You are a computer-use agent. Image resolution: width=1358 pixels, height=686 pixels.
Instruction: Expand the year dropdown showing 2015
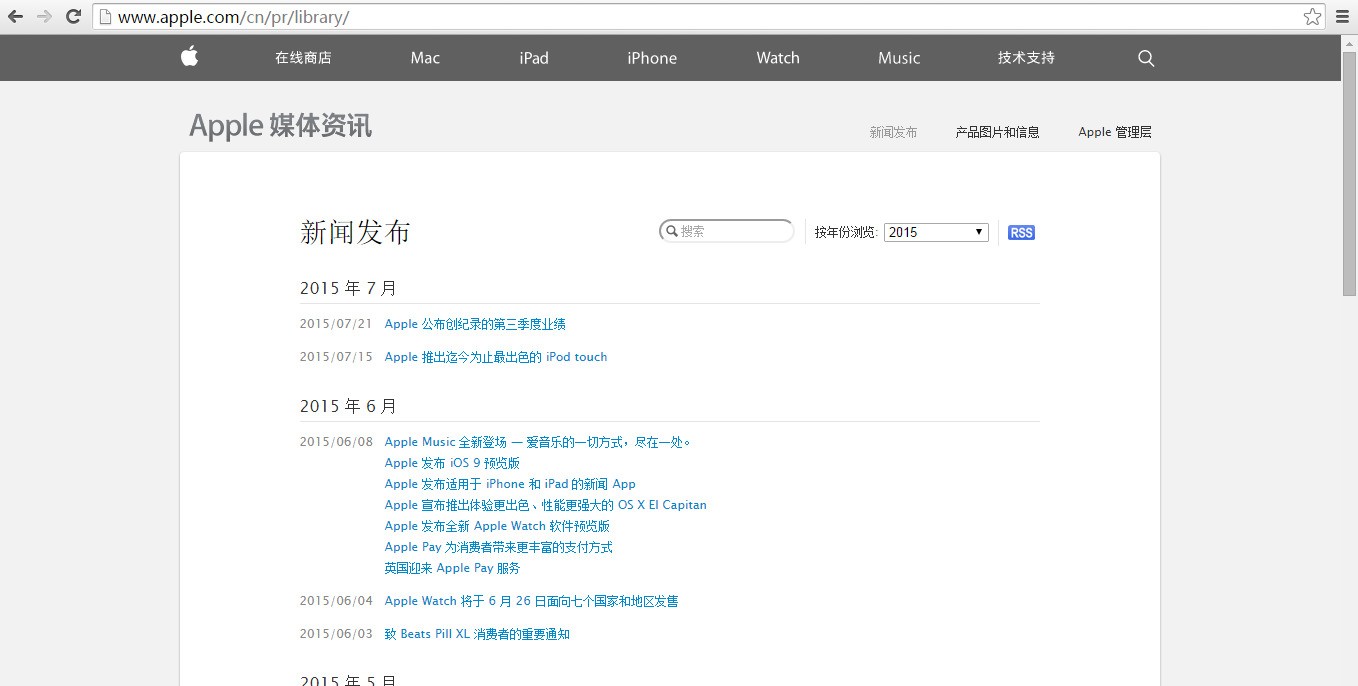tap(936, 232)
